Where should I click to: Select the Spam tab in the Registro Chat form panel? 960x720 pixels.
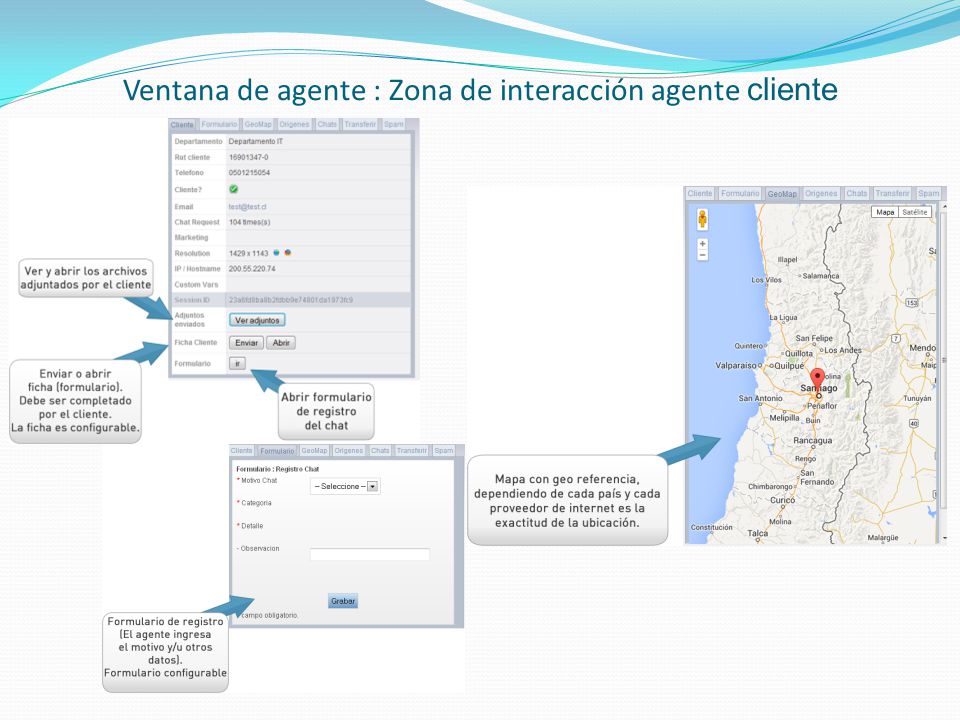point(444,451)
